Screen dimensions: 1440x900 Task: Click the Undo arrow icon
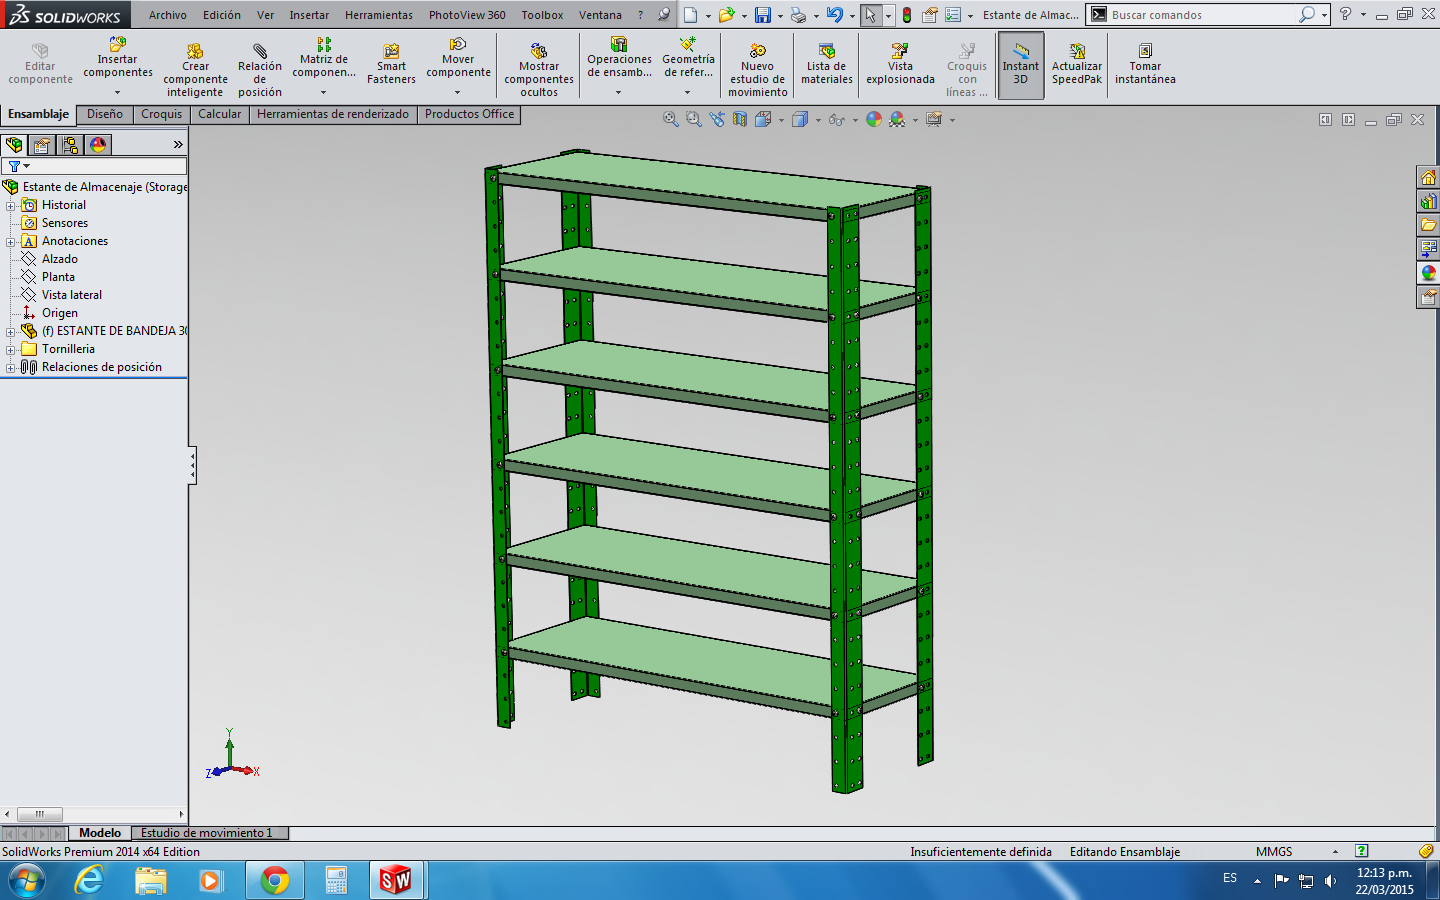click(834, 15)
